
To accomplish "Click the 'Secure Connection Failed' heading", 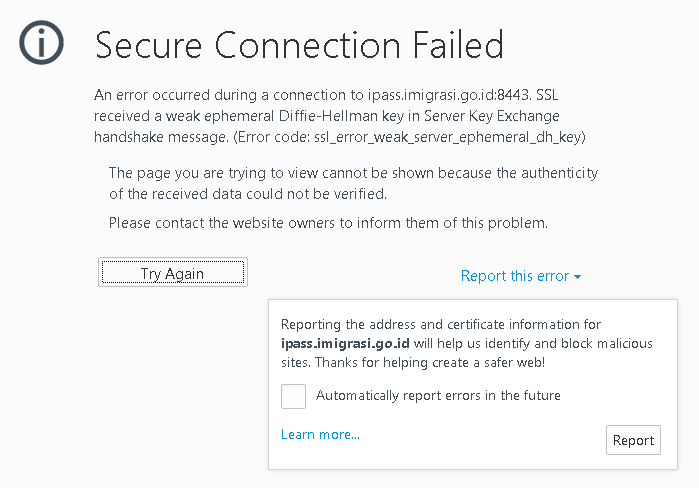I will (x=300, y=45).
